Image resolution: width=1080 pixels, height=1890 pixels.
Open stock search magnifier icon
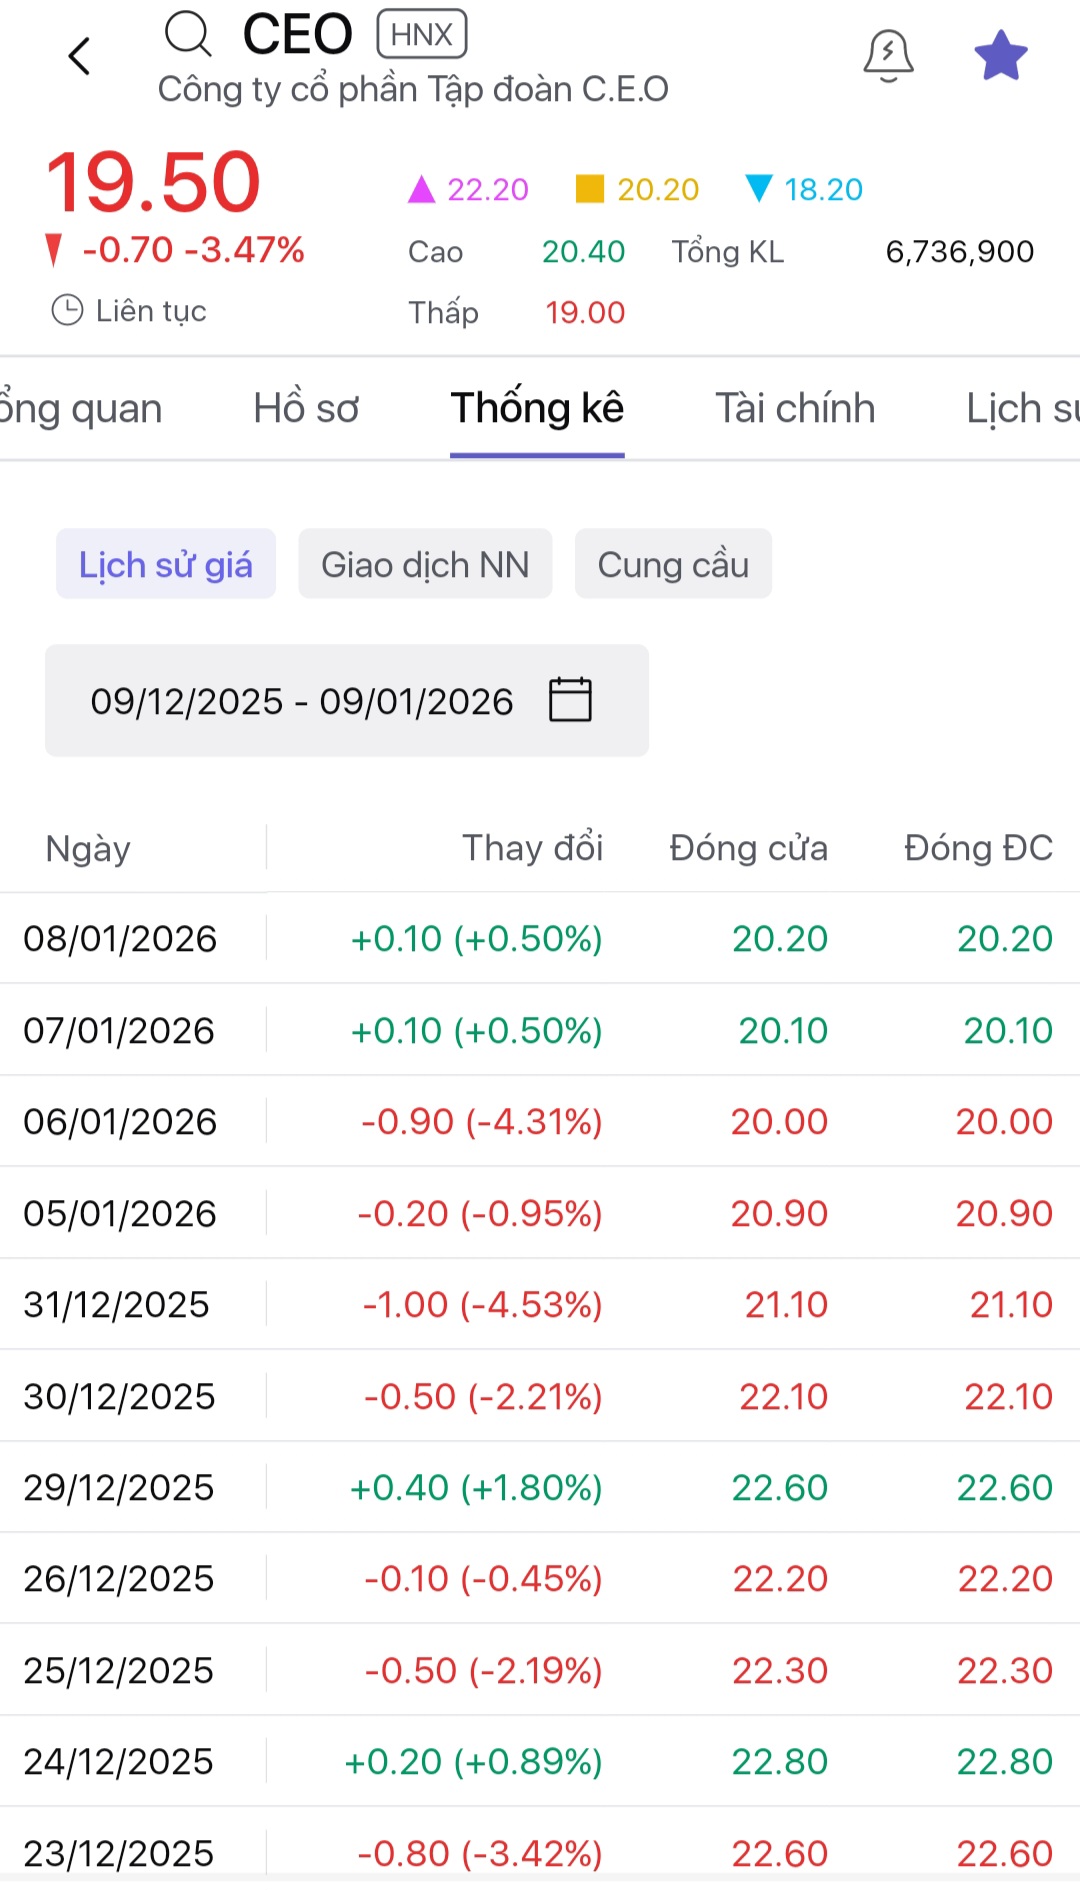188,34
